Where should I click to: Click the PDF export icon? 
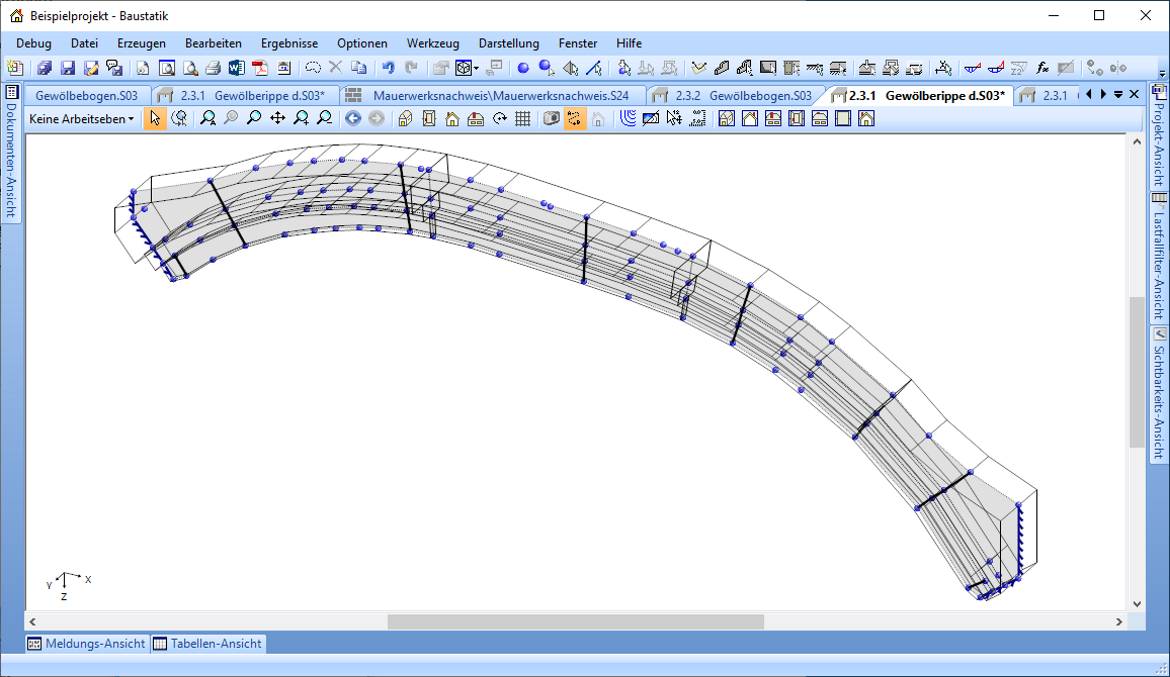click(260, 68)
